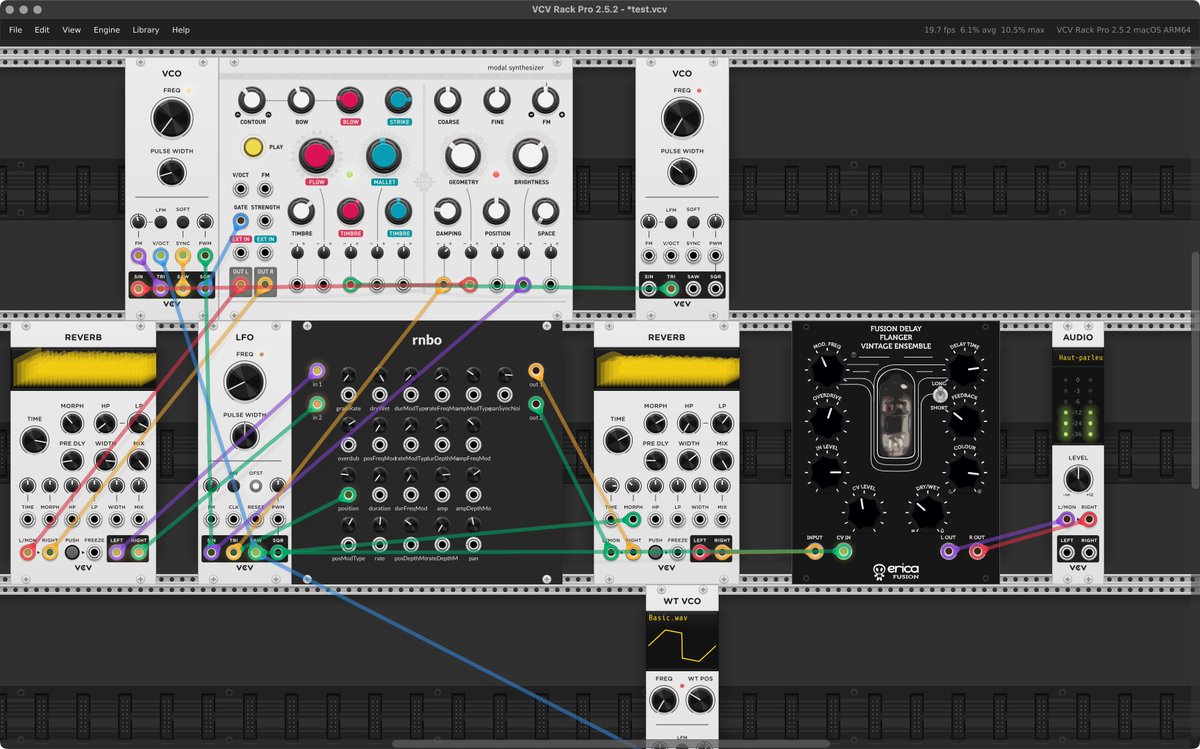Click the rnbo out 2 port
This screenshot has height=749, width=1200.
(x=536, y=405)
